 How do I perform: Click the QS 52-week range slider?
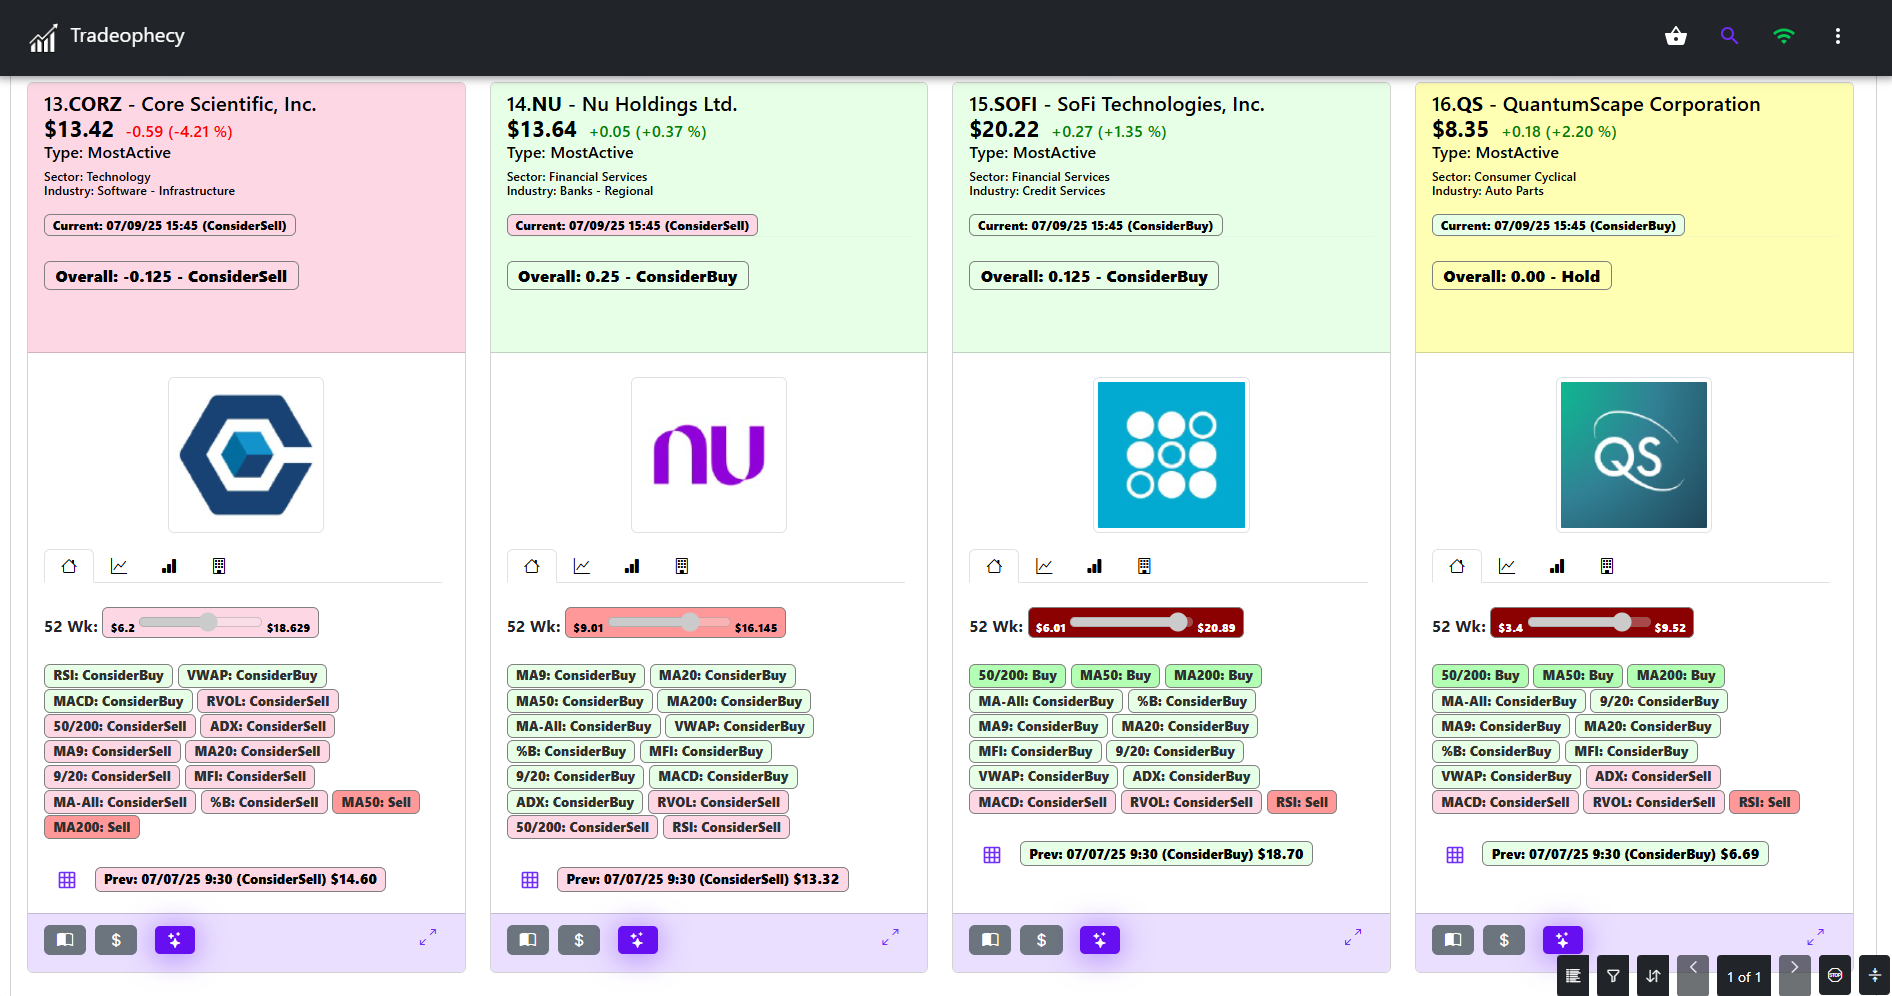(x=1590, y=622)
